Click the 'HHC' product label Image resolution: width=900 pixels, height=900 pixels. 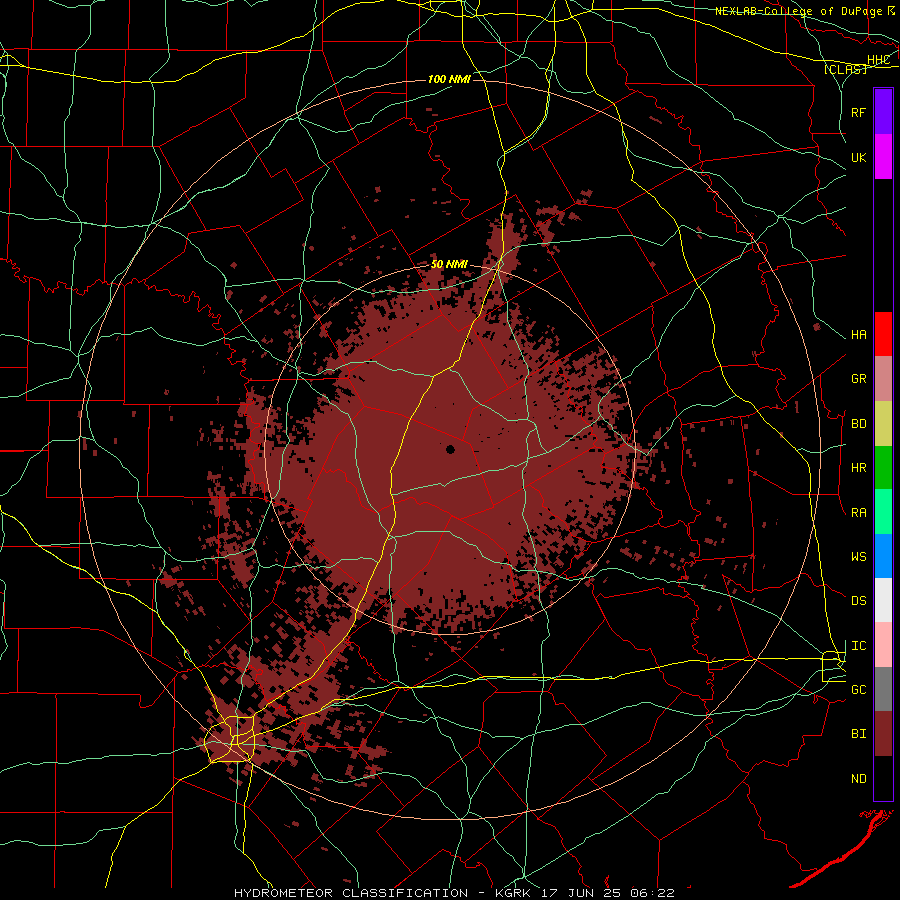[x=879, y=60]
